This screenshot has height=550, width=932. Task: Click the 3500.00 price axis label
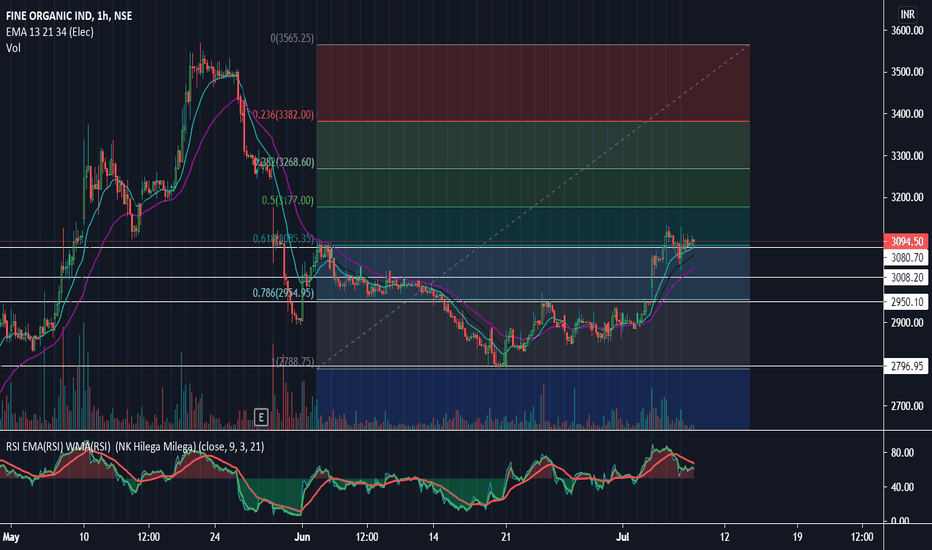pos(907,72)
